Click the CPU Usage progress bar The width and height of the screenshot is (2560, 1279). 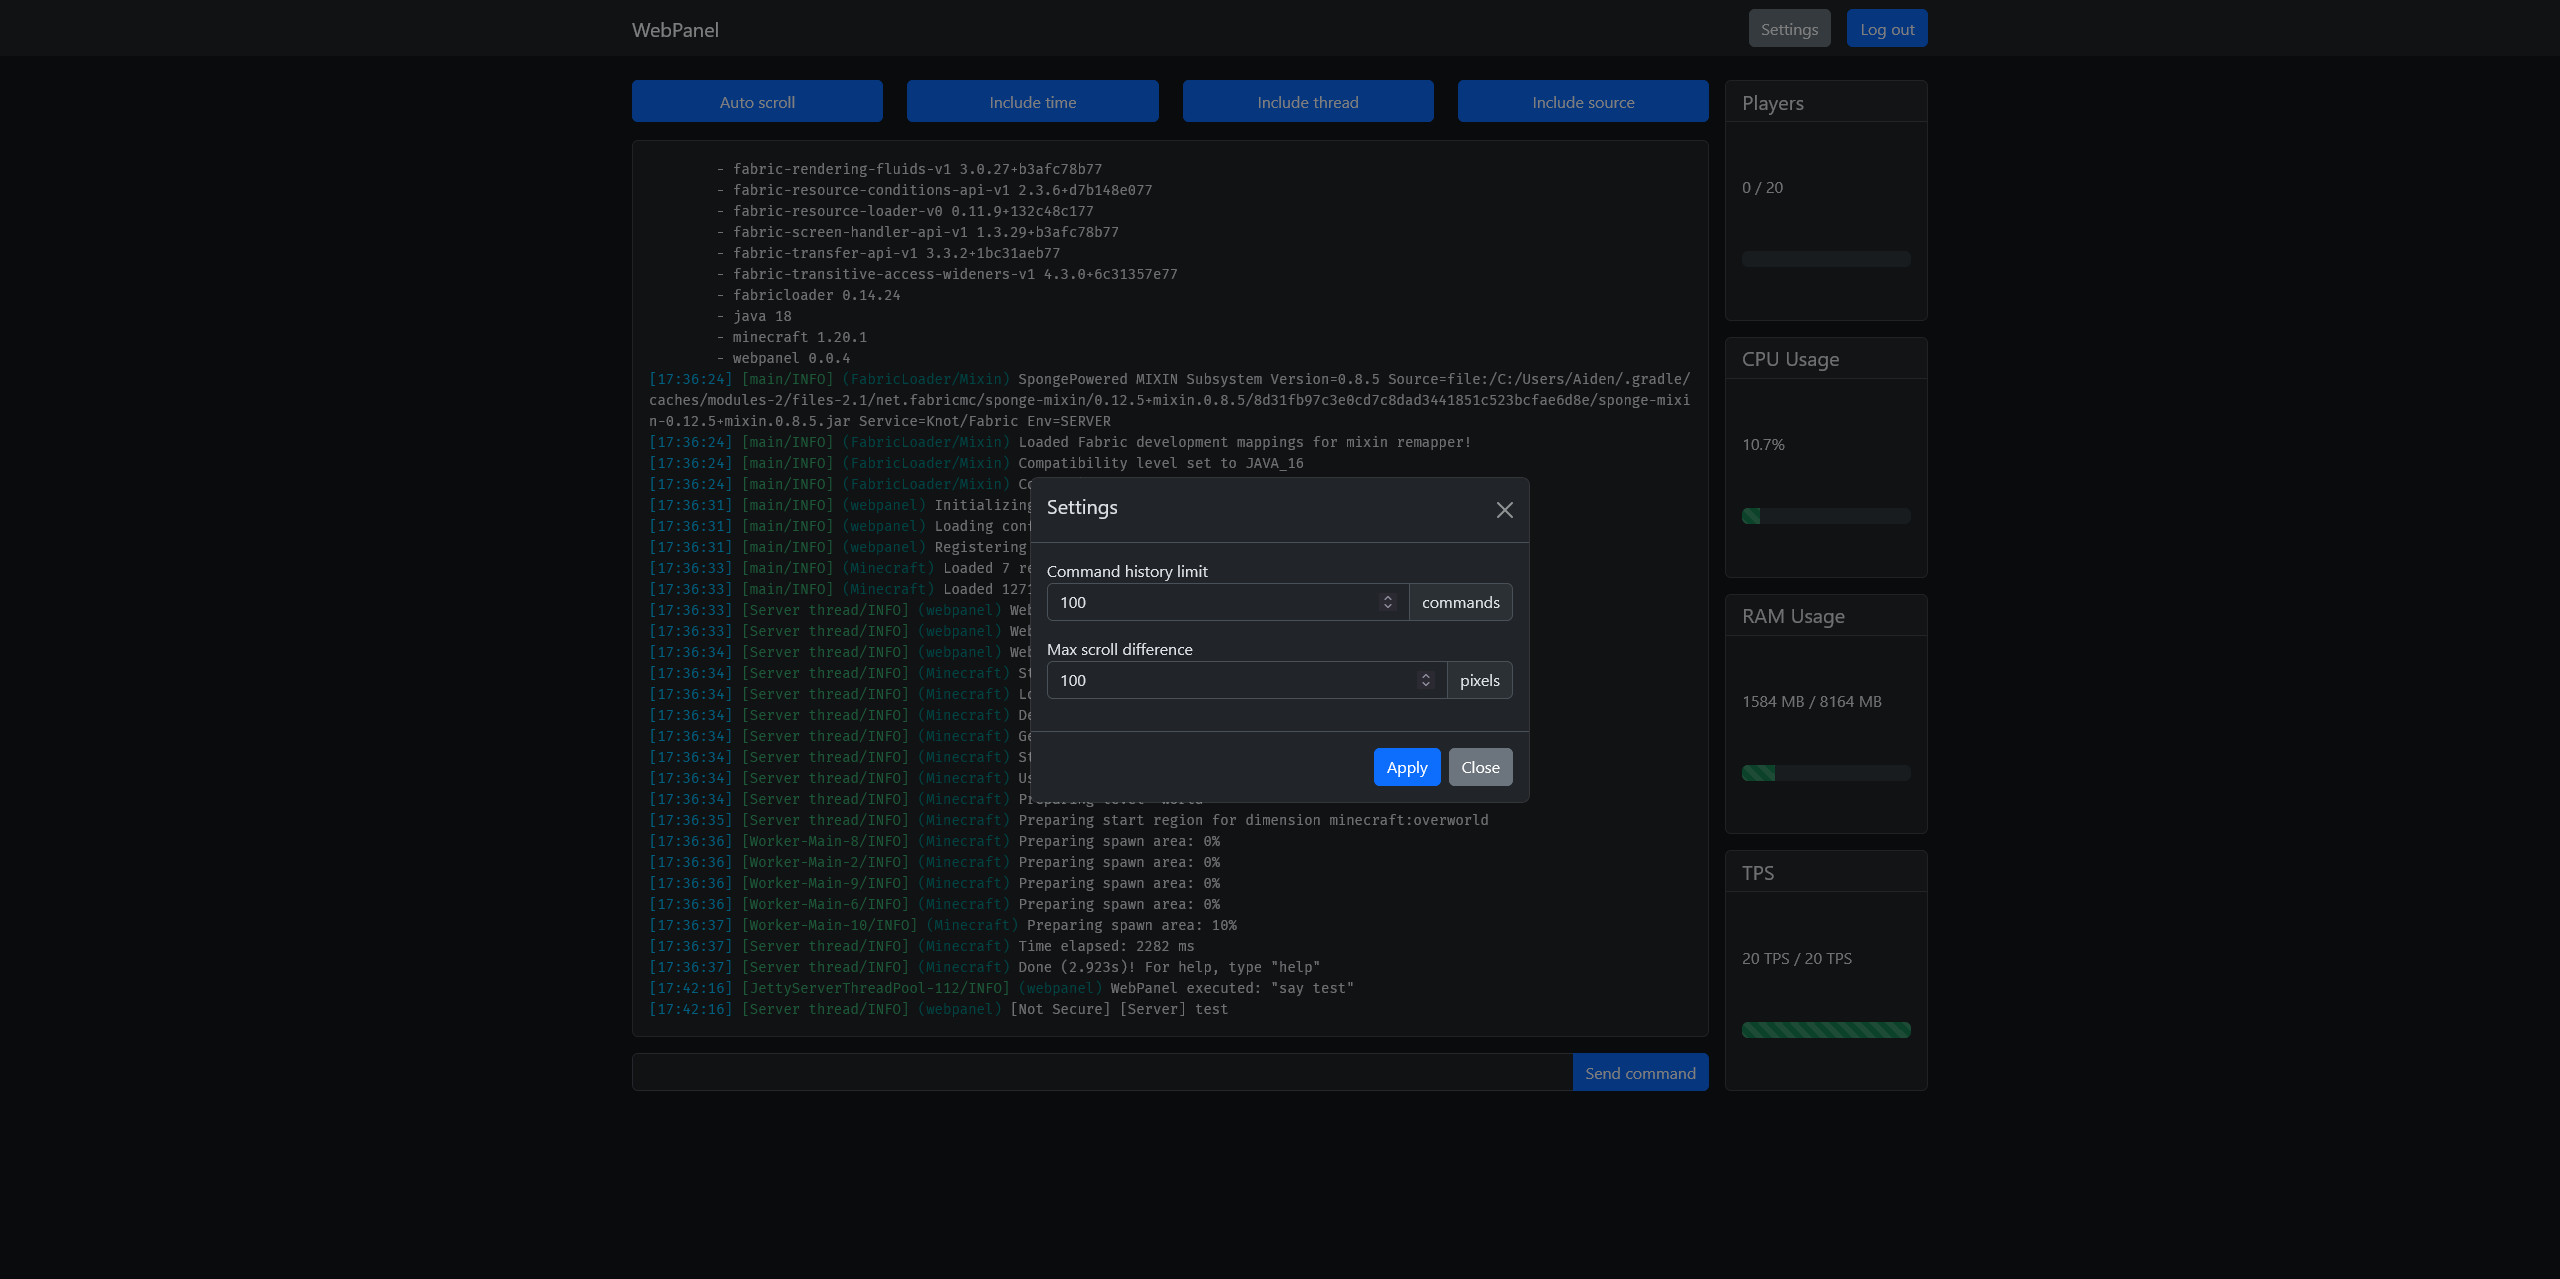coord(1825,516)
